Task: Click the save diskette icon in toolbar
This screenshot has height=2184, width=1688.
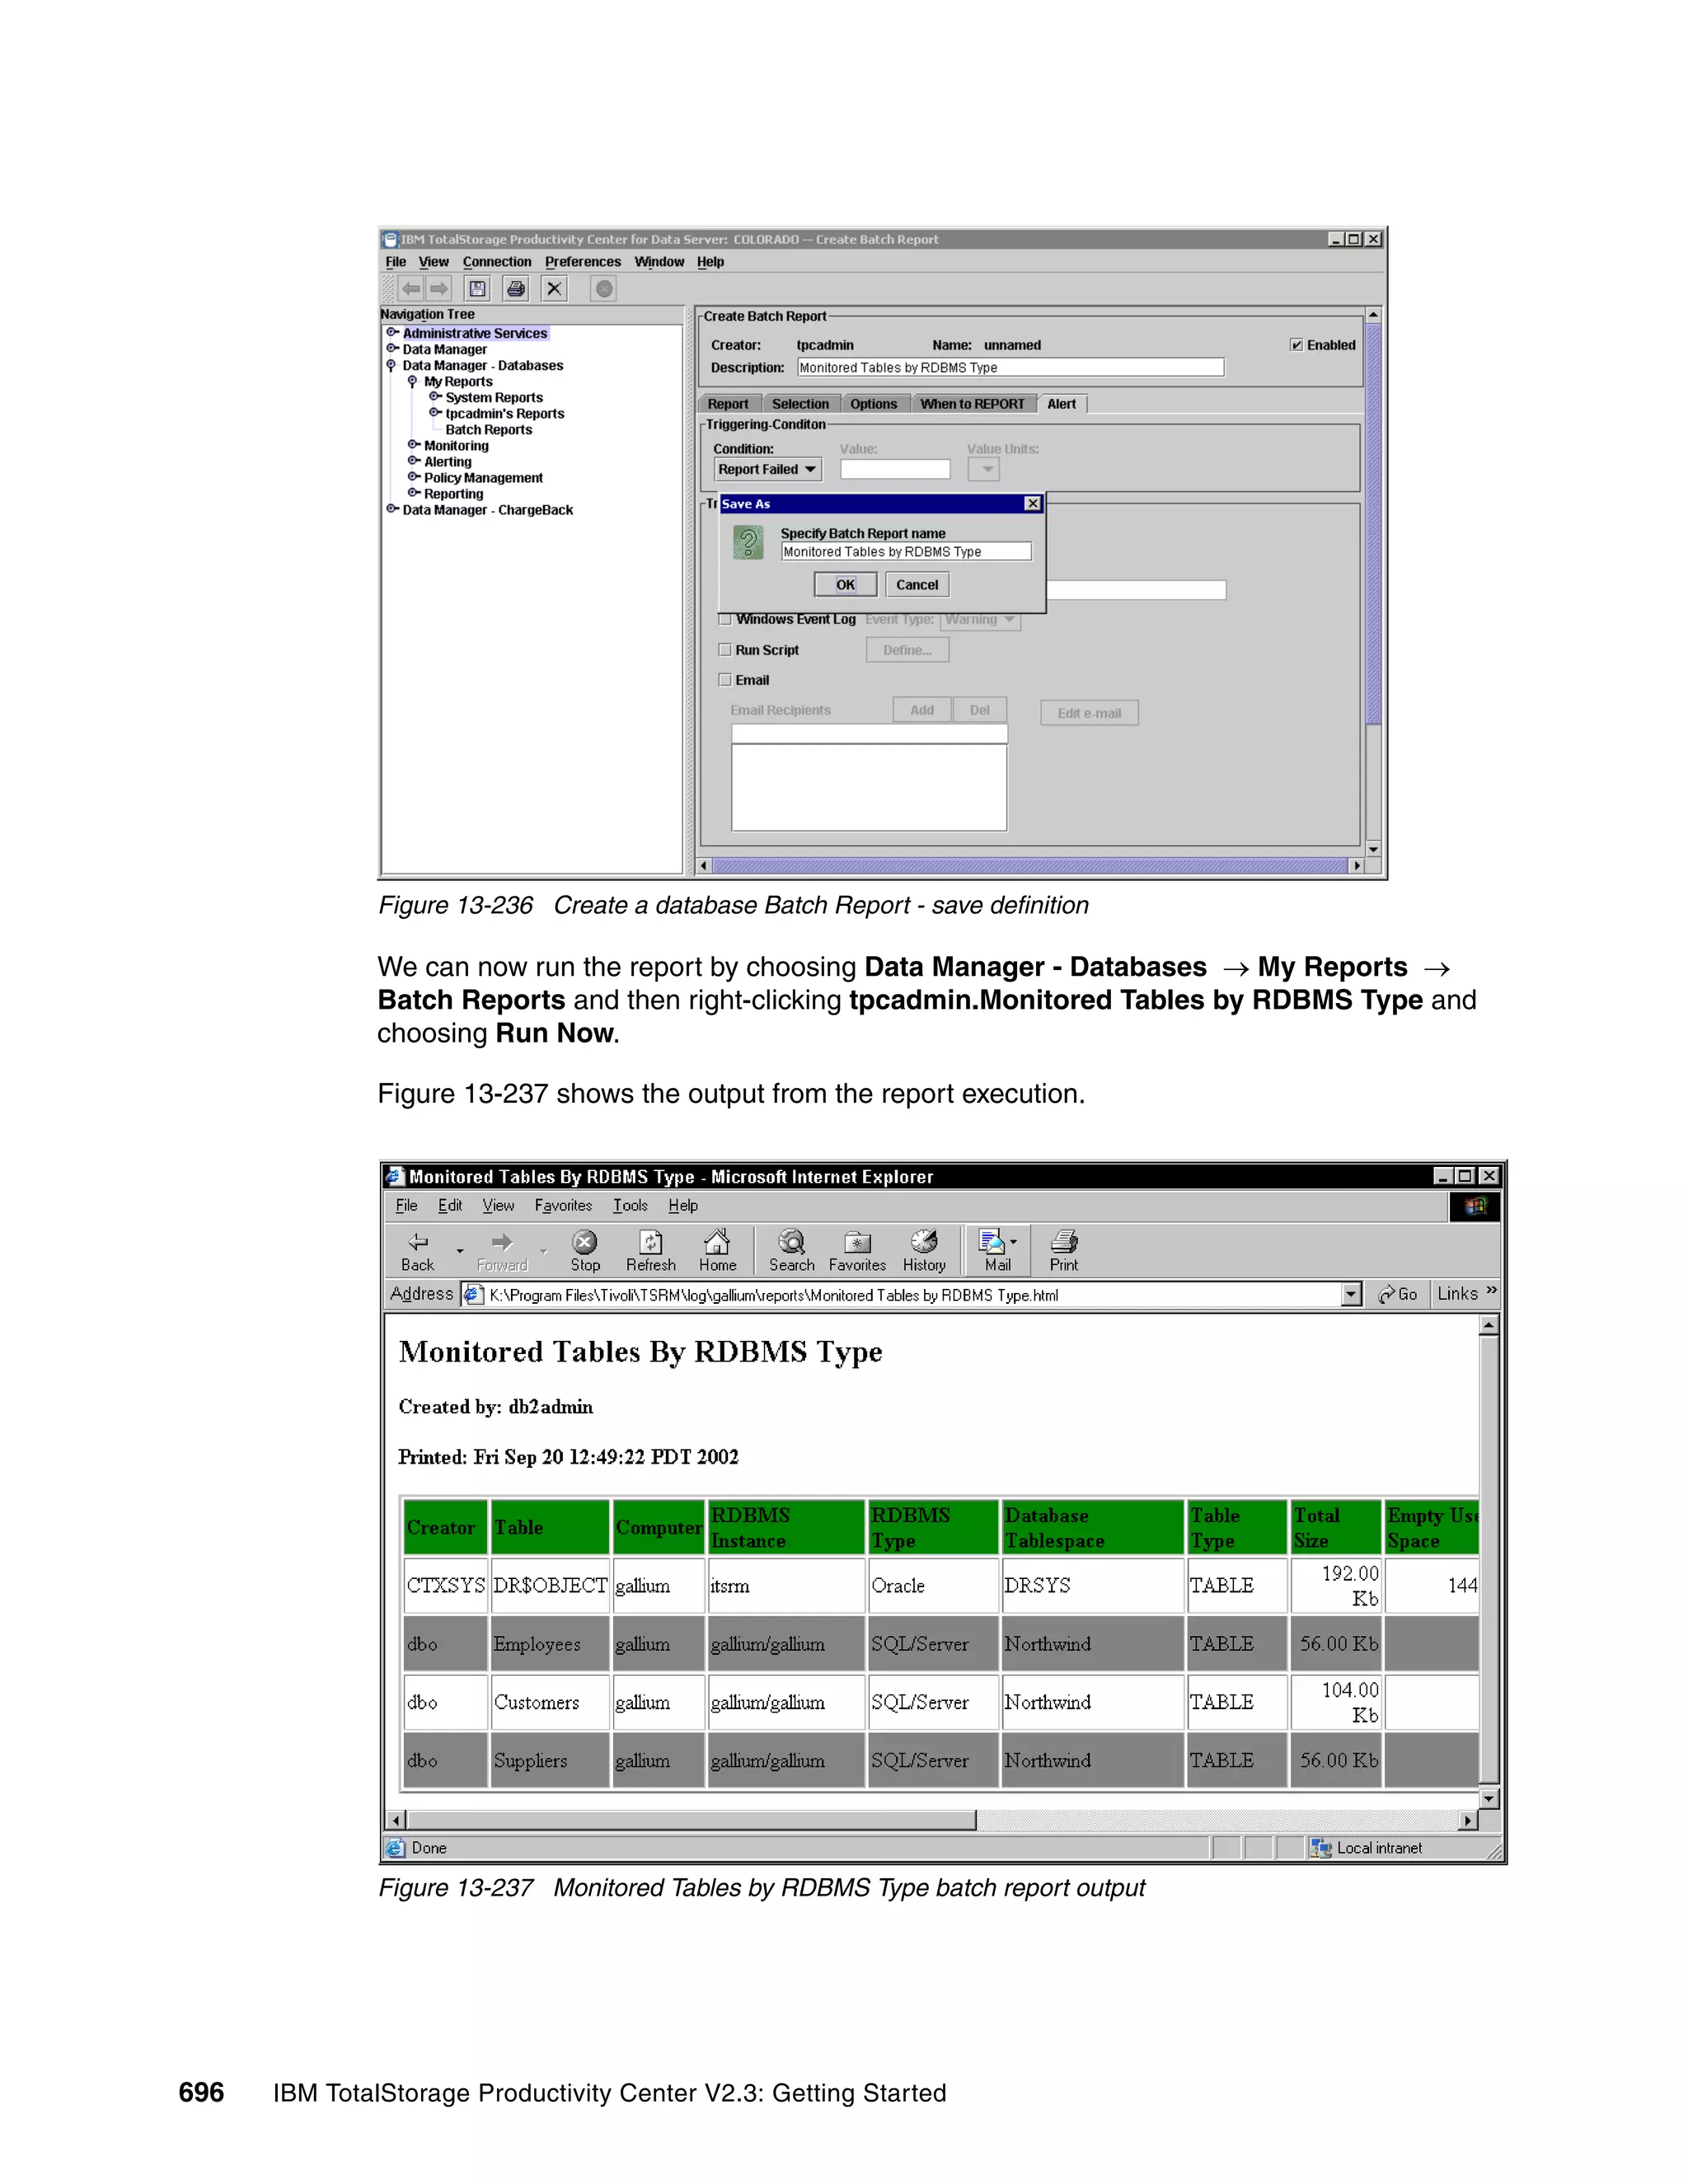Action: pos(478,289)
